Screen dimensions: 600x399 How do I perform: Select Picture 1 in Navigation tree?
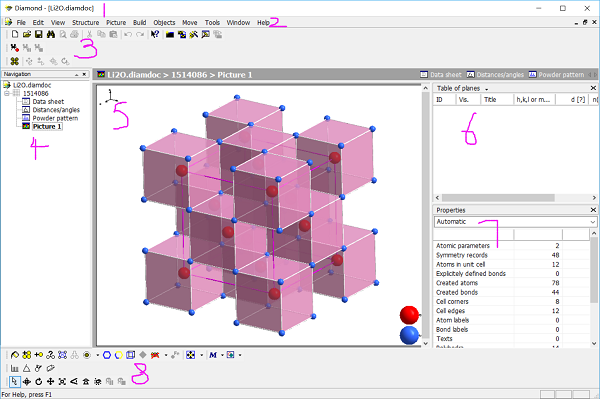47,127
